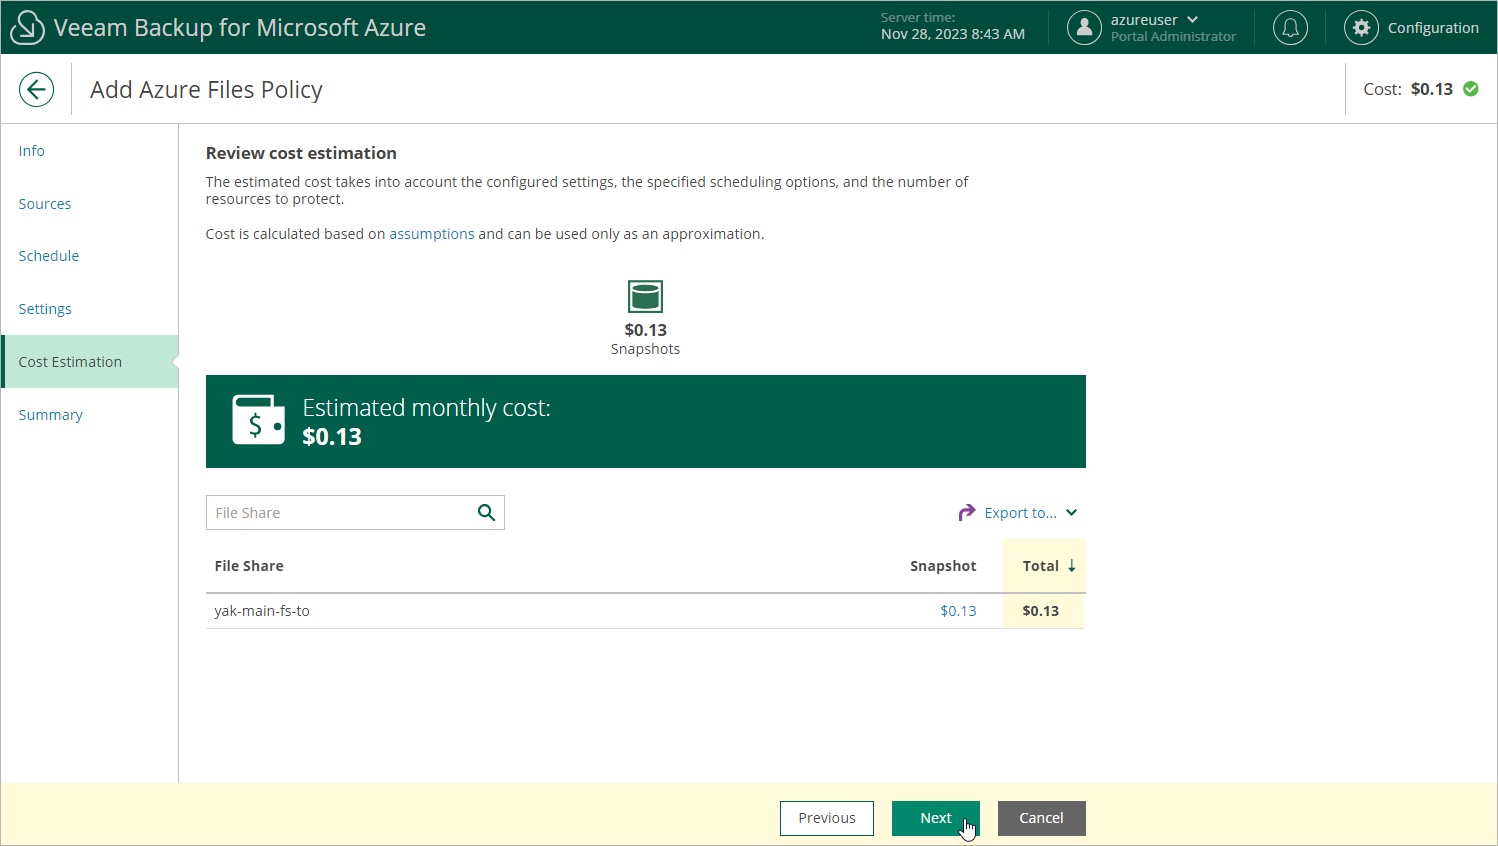Click the $0.13 snapshot cost link
This screenshot has width=1498, height=846.
958,611
